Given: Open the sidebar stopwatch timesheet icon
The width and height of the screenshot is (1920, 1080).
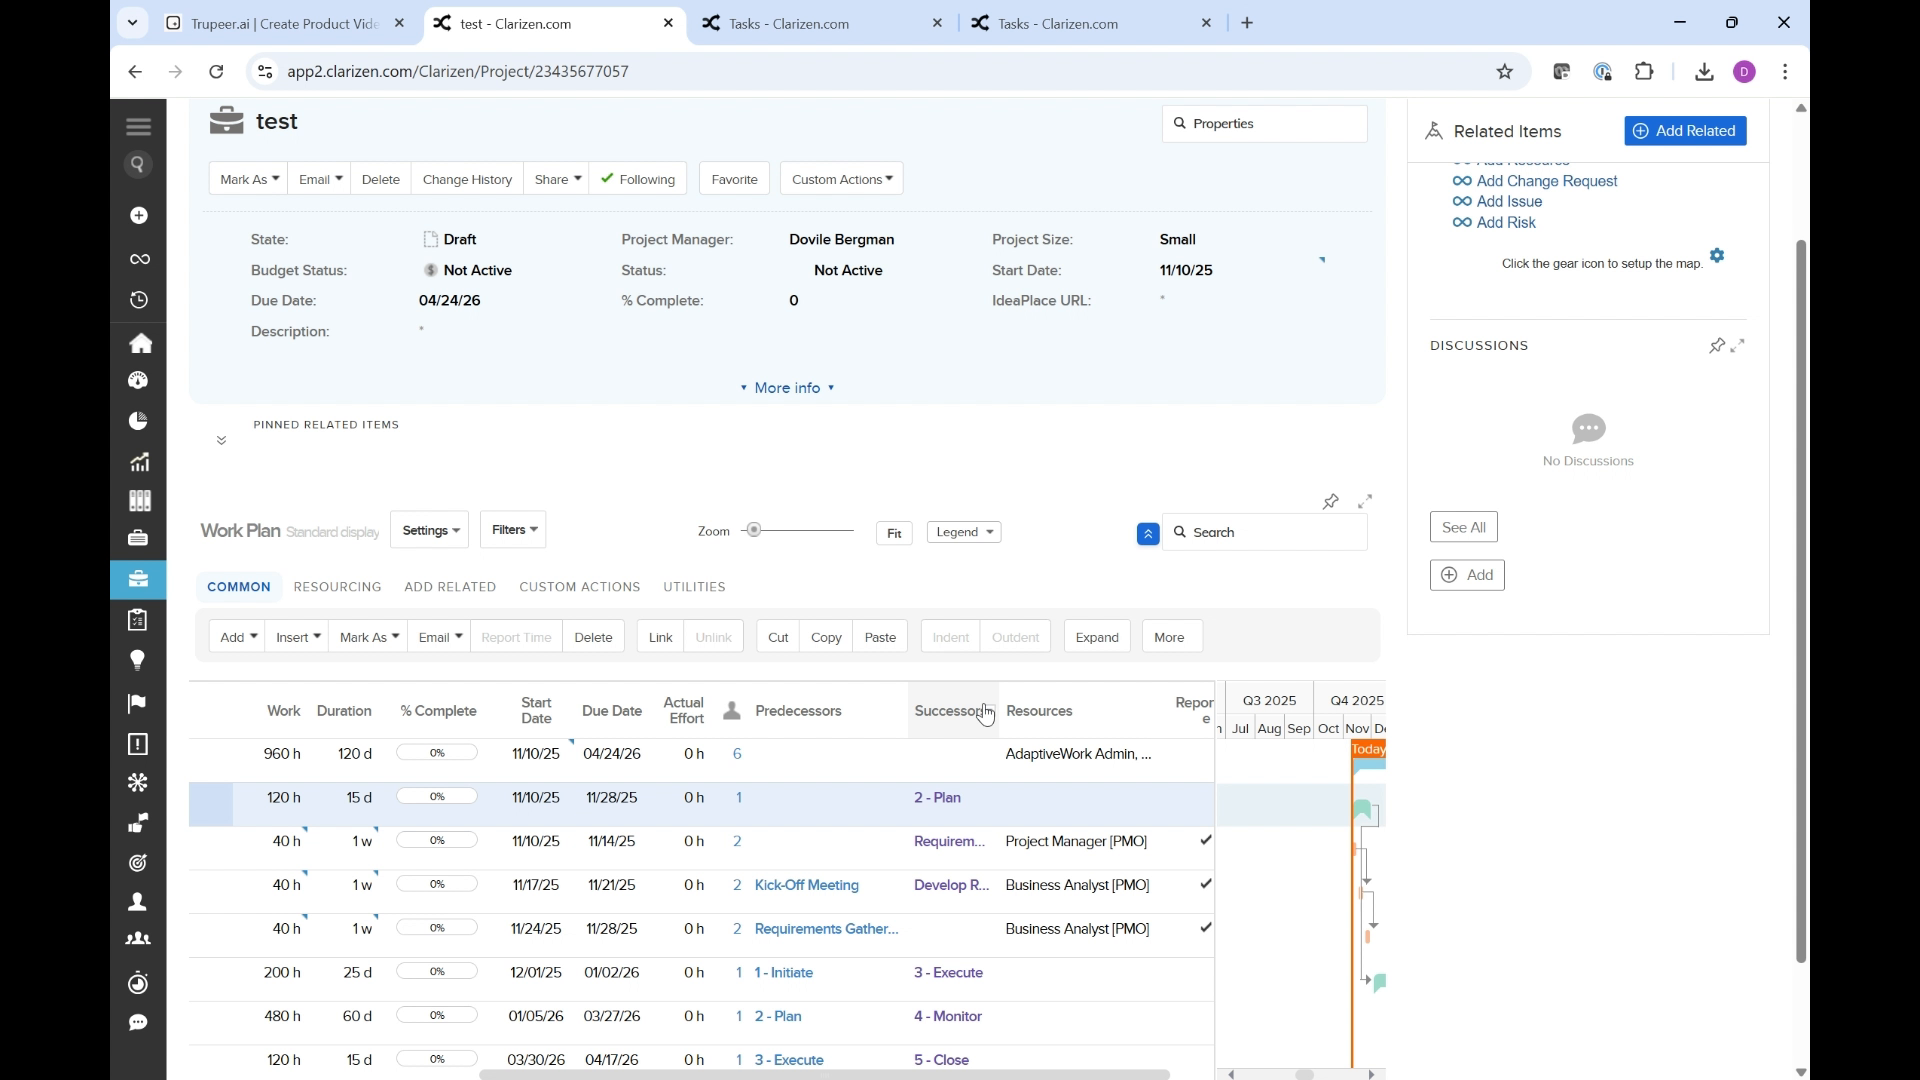Looking at the screenshot, I should tap(138, 983).
